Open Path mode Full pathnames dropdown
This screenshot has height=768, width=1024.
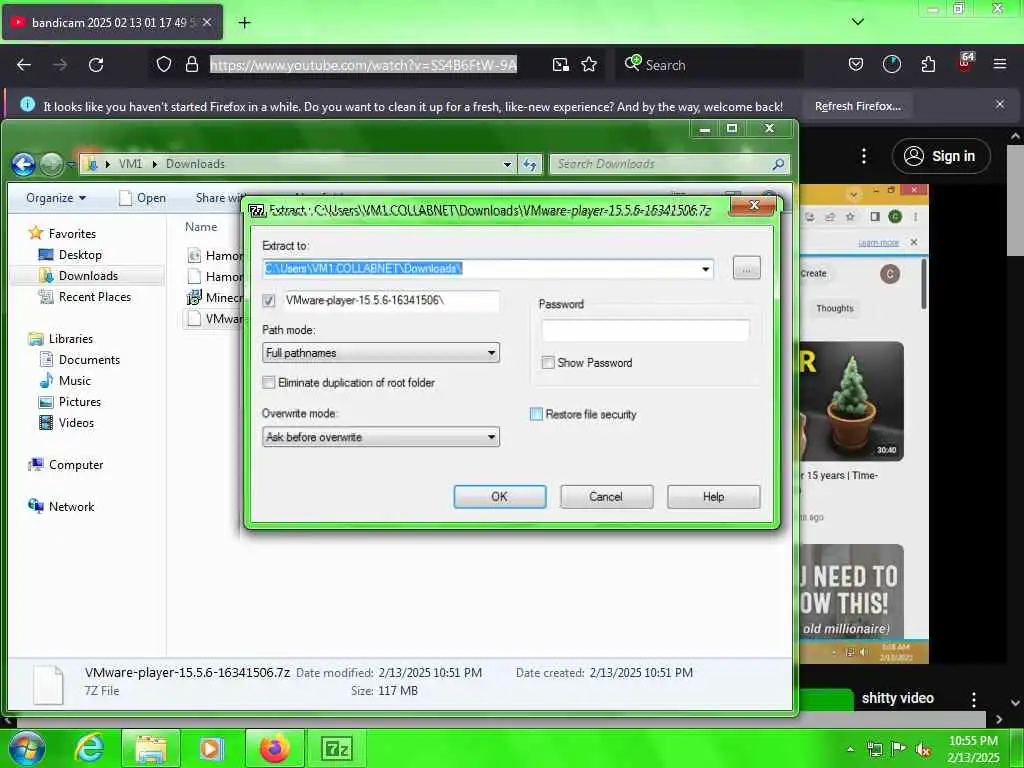tap(381, 353)
